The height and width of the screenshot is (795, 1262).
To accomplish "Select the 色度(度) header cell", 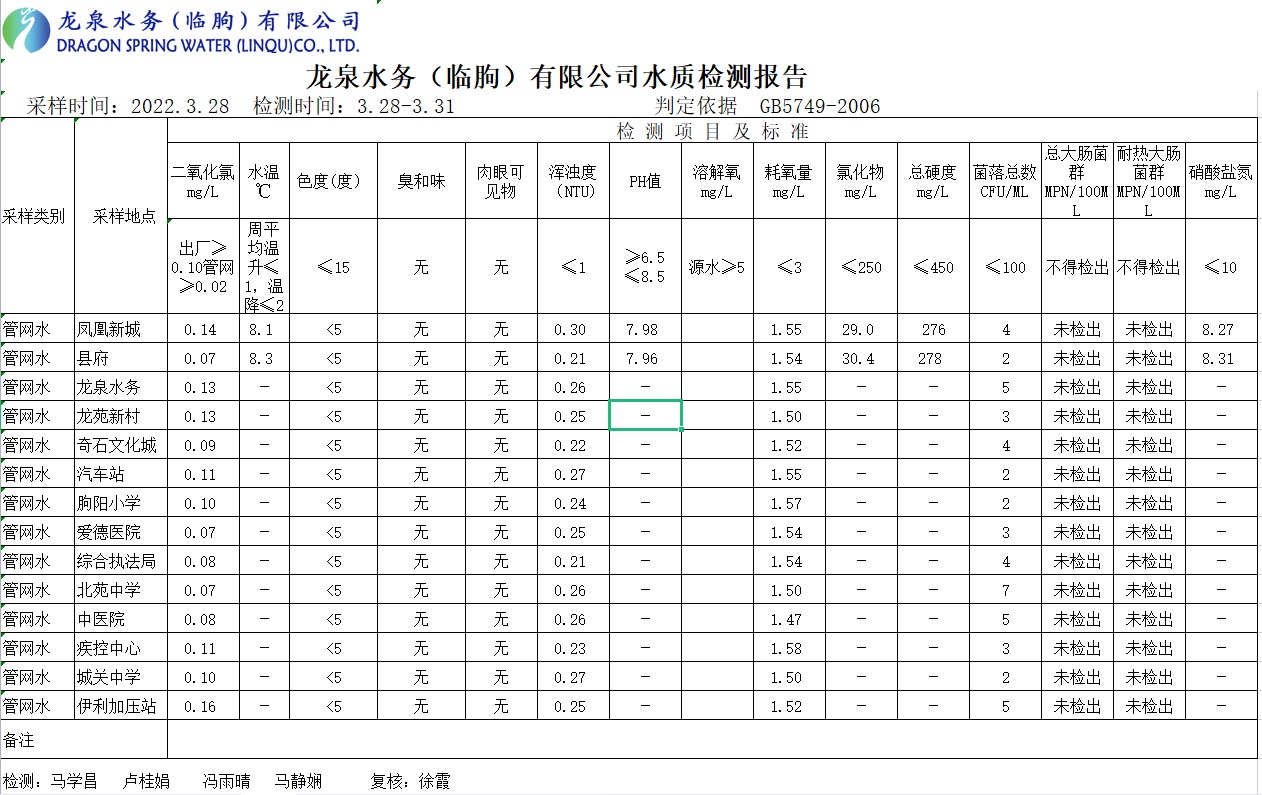I will point(333,181).
